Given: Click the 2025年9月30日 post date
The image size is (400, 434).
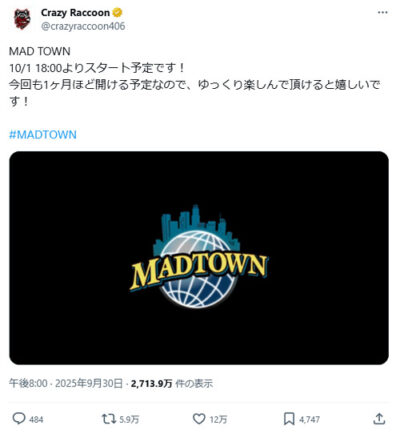Looking at the screenshot, I should coord(89,383).
